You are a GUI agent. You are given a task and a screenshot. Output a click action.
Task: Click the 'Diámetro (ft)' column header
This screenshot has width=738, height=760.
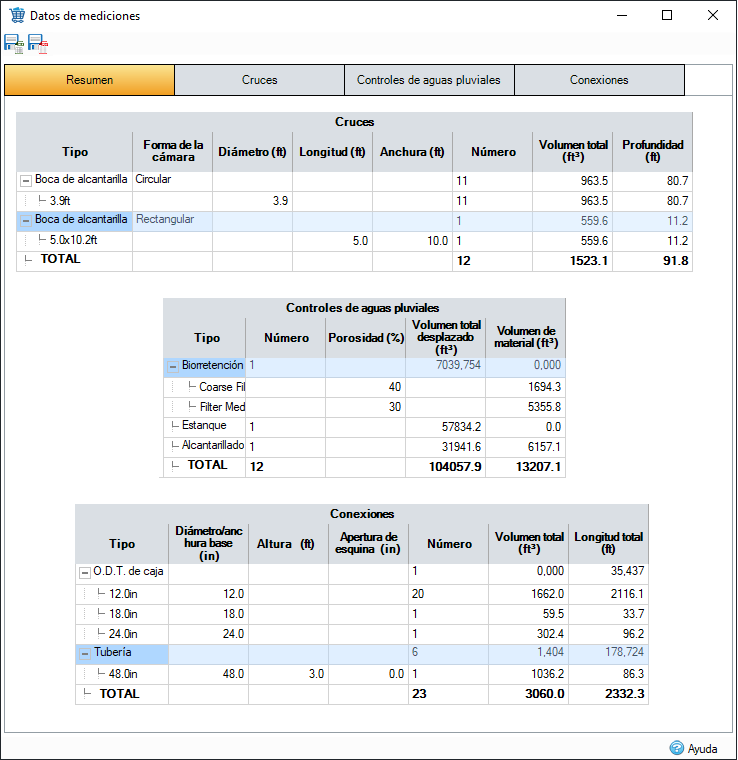252,151
